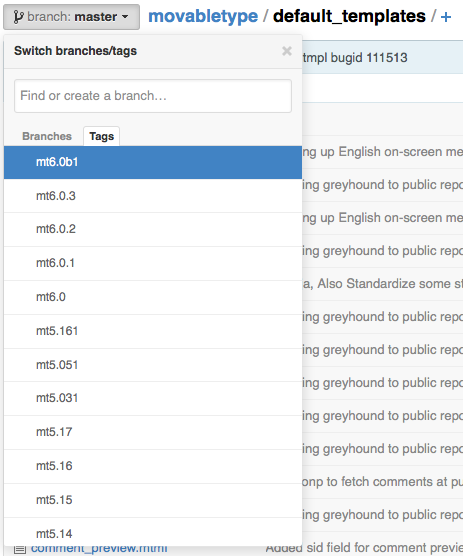Select the mt5.051 tag
The width and height of the screenshot is (463, 556).
pyautogui.click(x=153, y=365)
